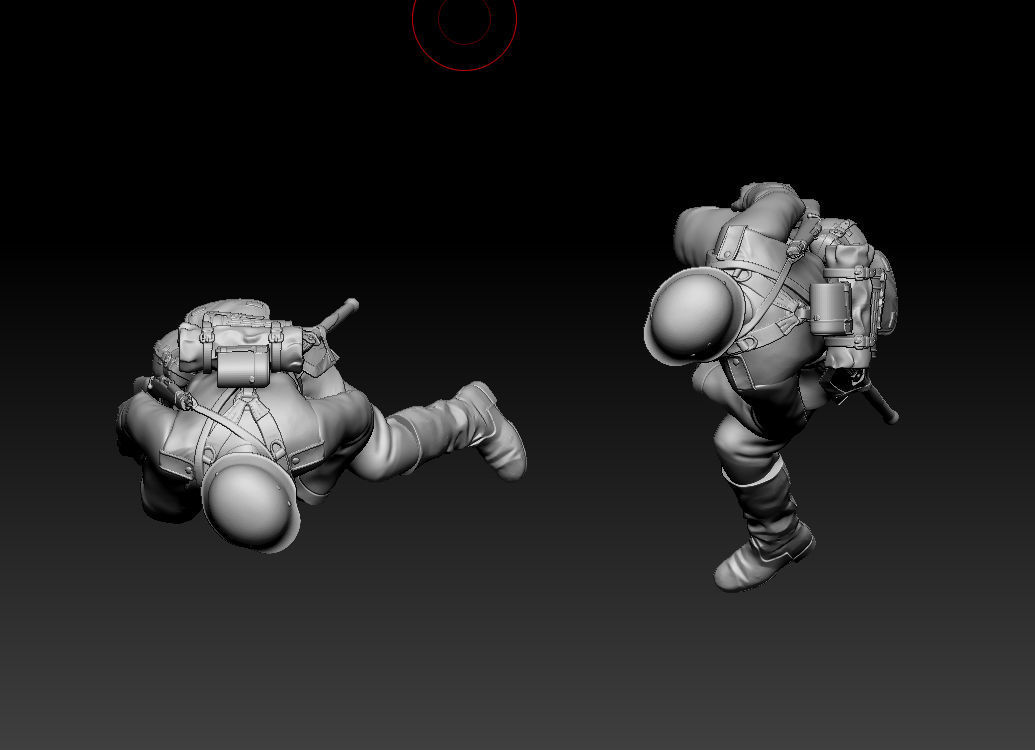Click the right running soldier model

click(x=772, y=386)
